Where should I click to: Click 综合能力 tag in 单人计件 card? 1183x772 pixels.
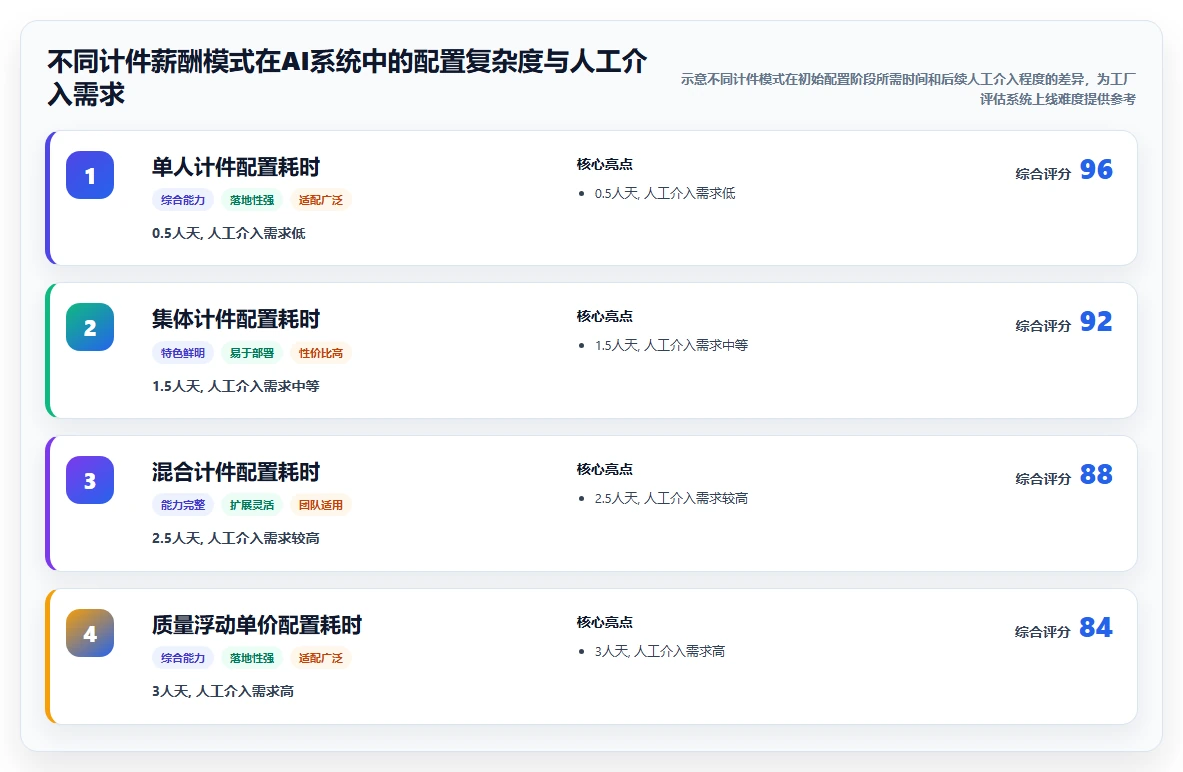coord(183,200)
